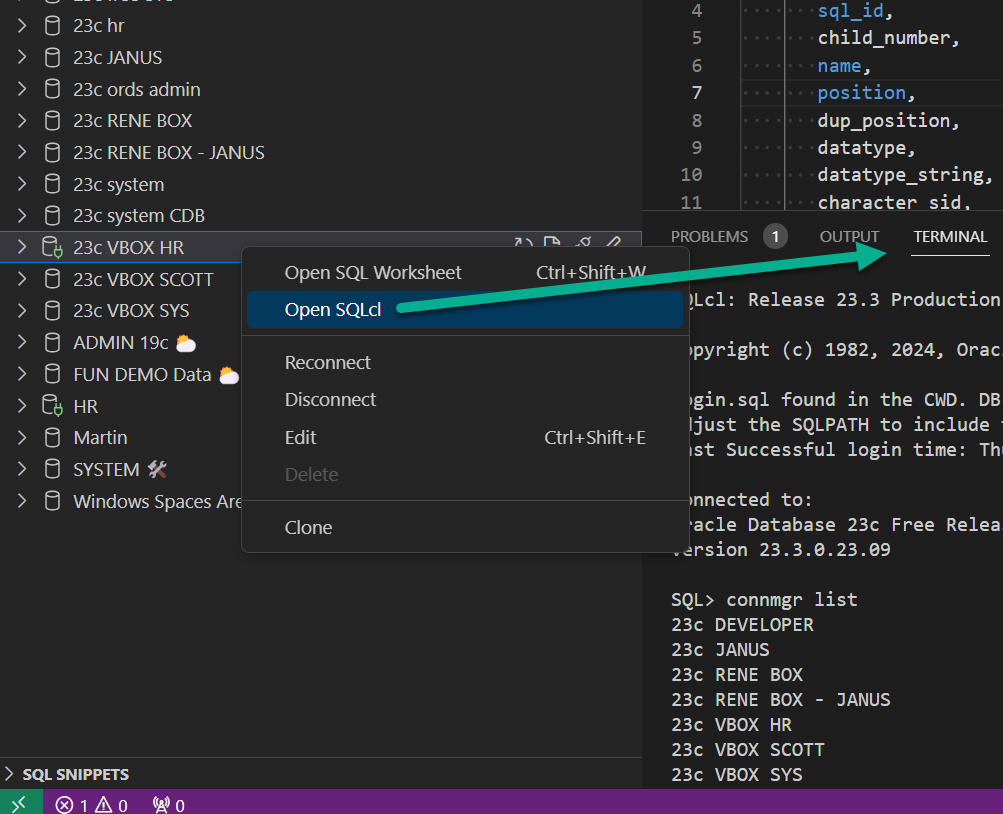The image size is (1003, 814).
Task: Expand the Martin connection
Action: point(22,438)
